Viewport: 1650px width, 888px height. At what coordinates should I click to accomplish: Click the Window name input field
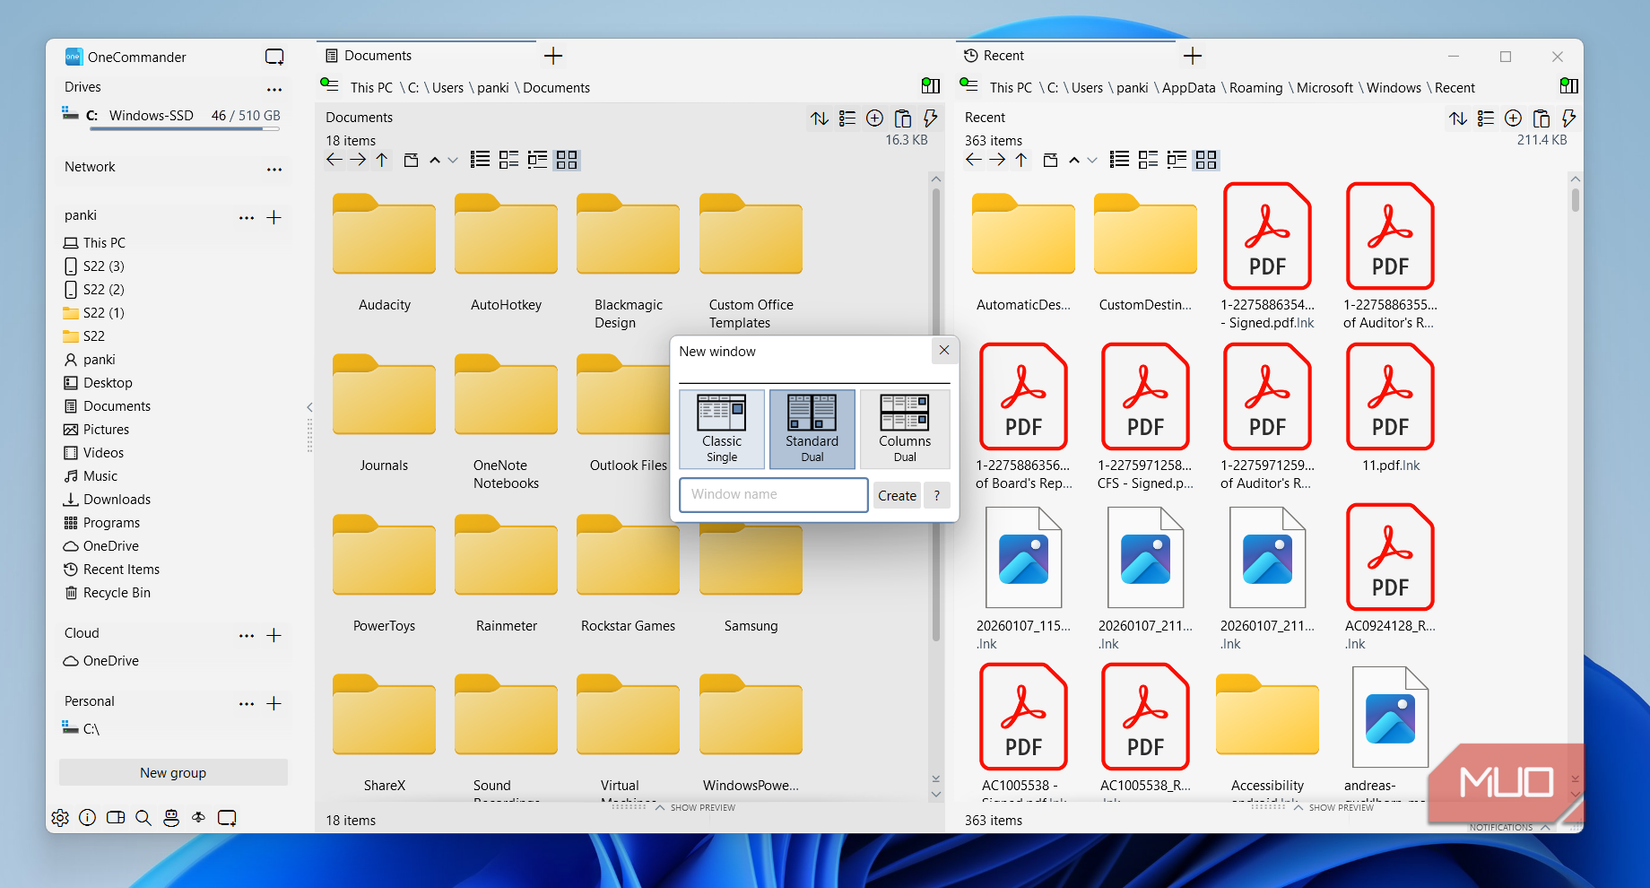[x=773, y=495]
